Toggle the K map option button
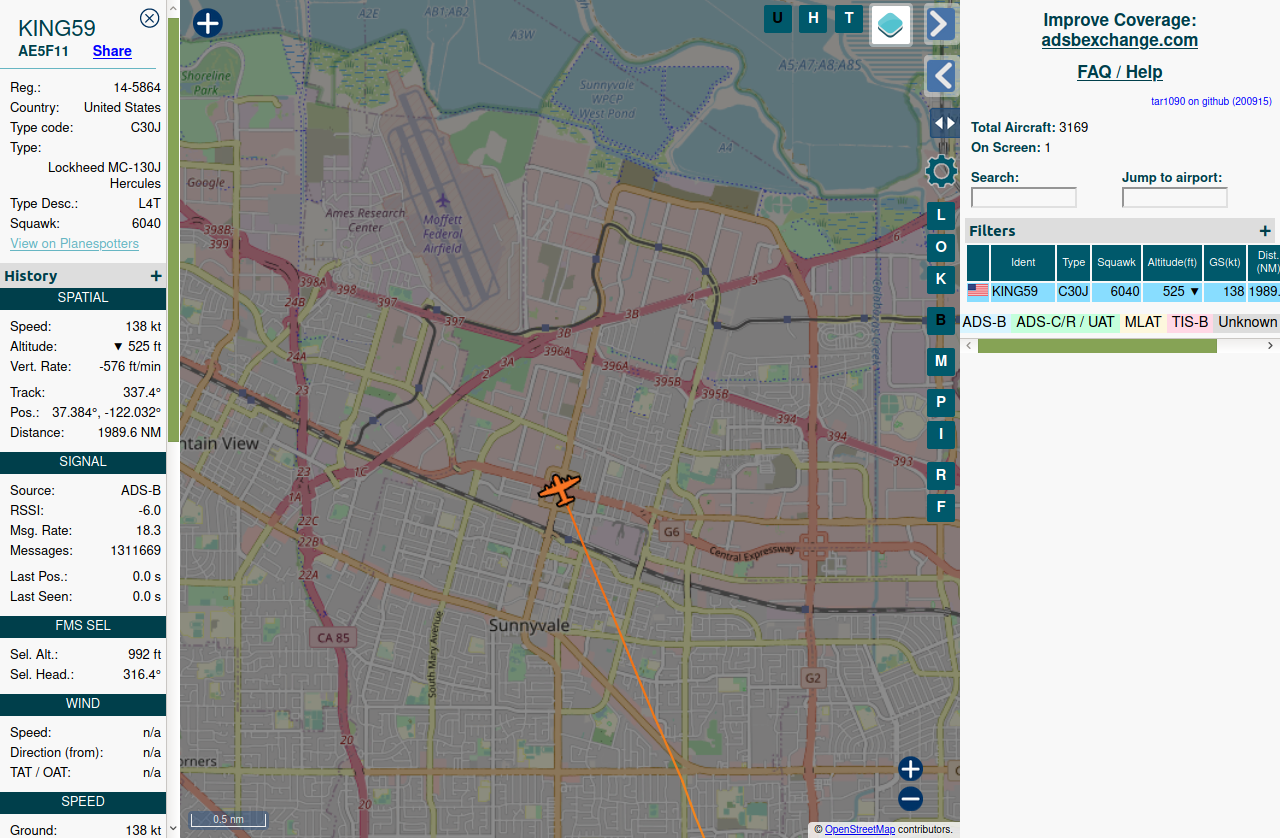Screen dimensions: 1280x838 pos(941,279)
